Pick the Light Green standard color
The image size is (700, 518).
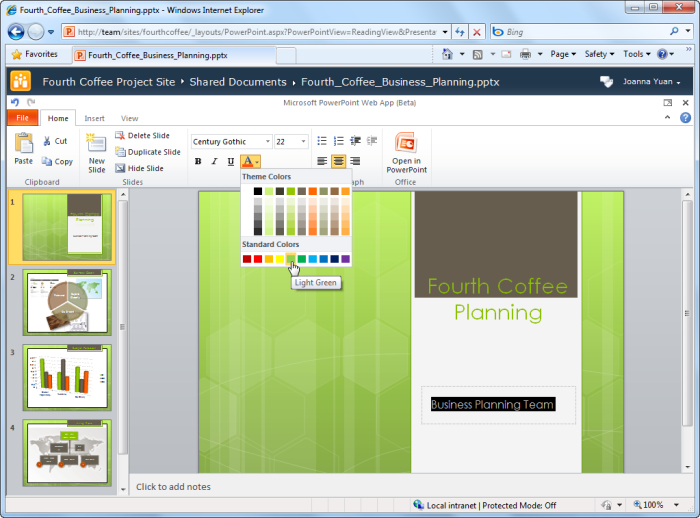[291, 259]
